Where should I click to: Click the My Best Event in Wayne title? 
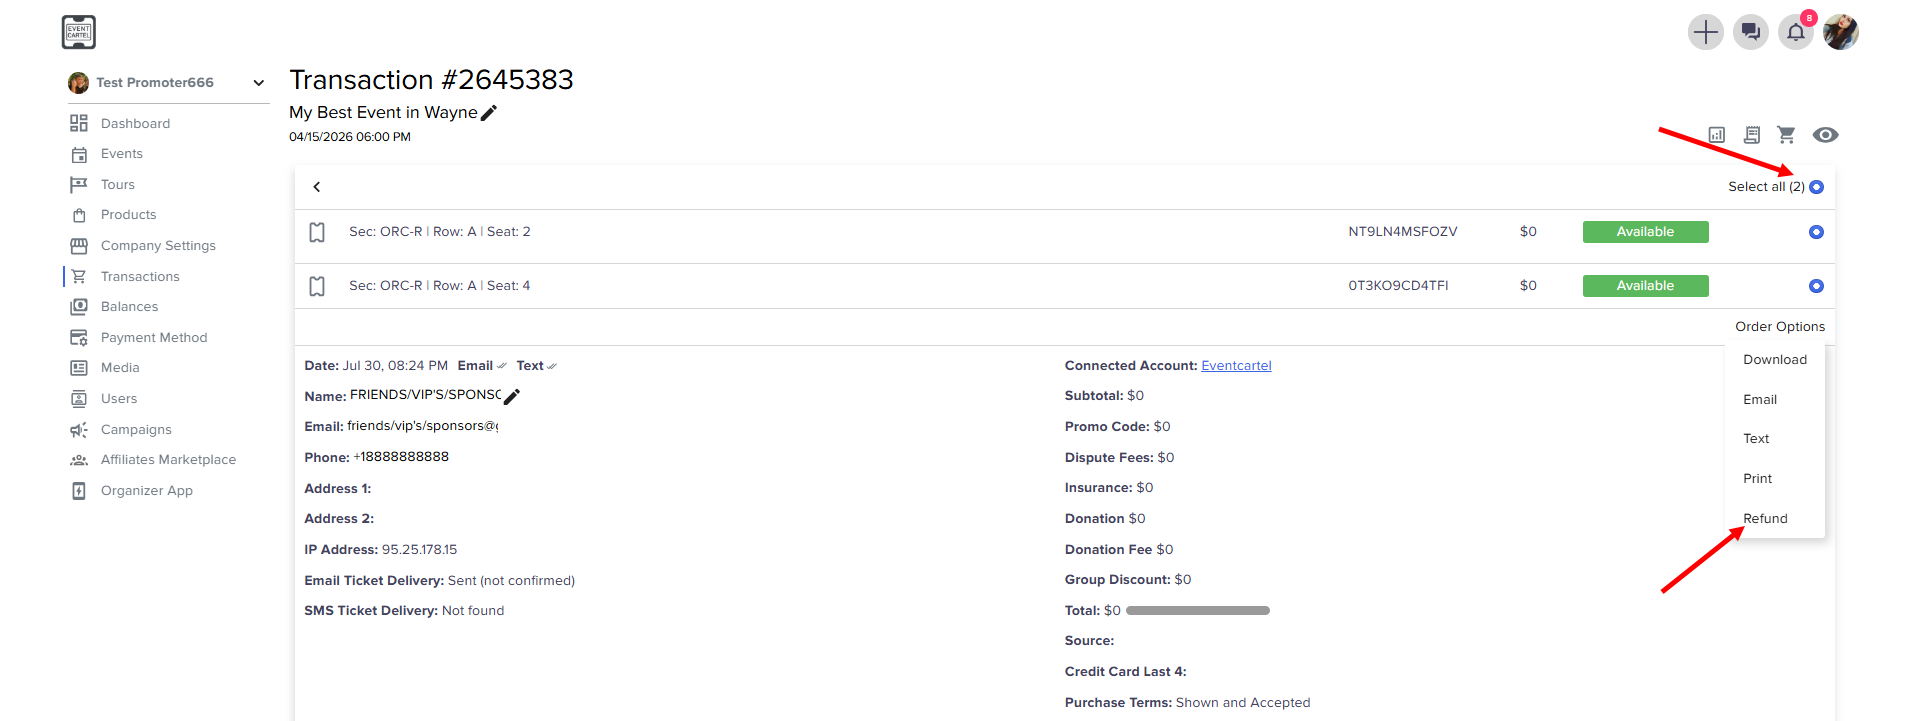coord(383,113)
